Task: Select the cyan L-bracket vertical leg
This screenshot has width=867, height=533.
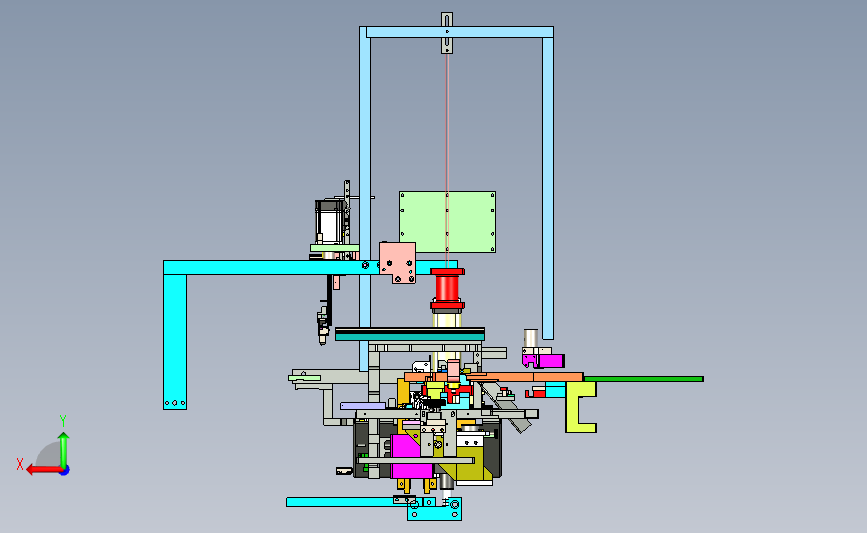Action: pyautogui.click(x=175, y=342)
